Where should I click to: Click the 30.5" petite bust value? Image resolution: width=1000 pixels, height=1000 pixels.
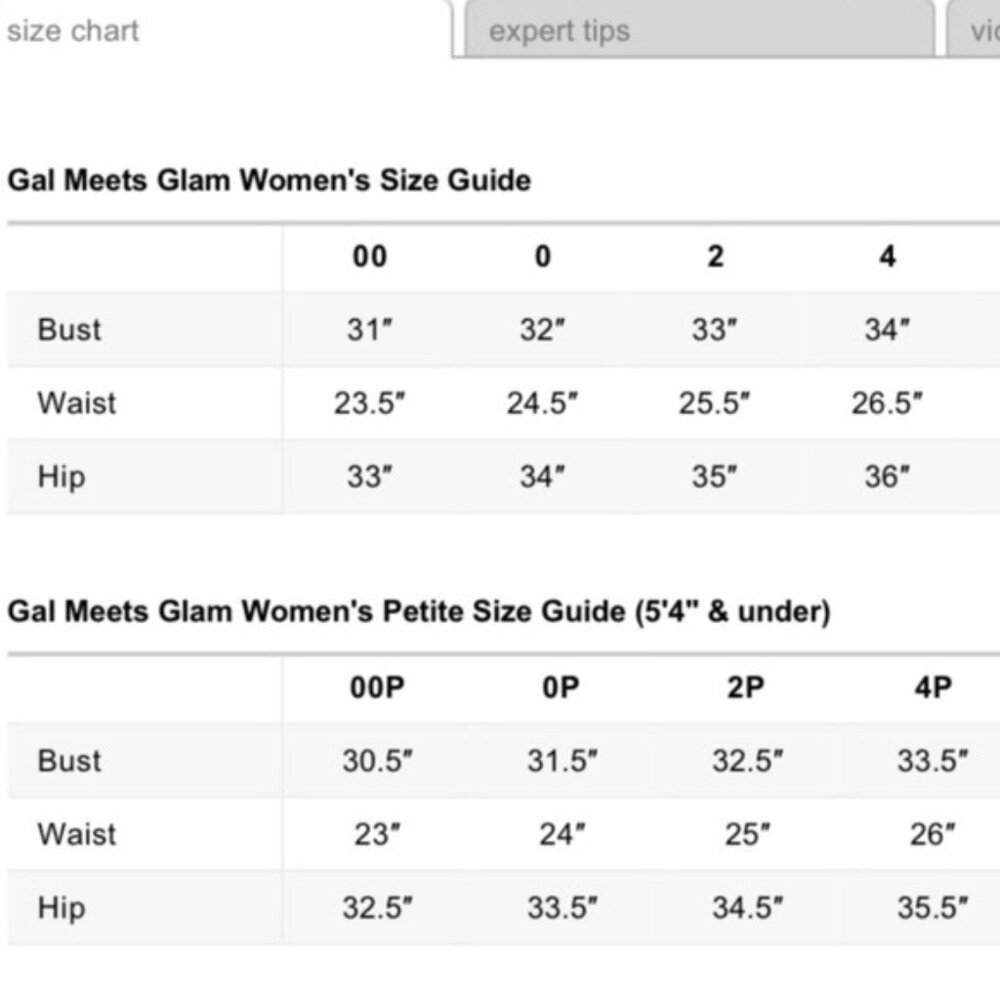pyautogui.click(x=378, y=761)
